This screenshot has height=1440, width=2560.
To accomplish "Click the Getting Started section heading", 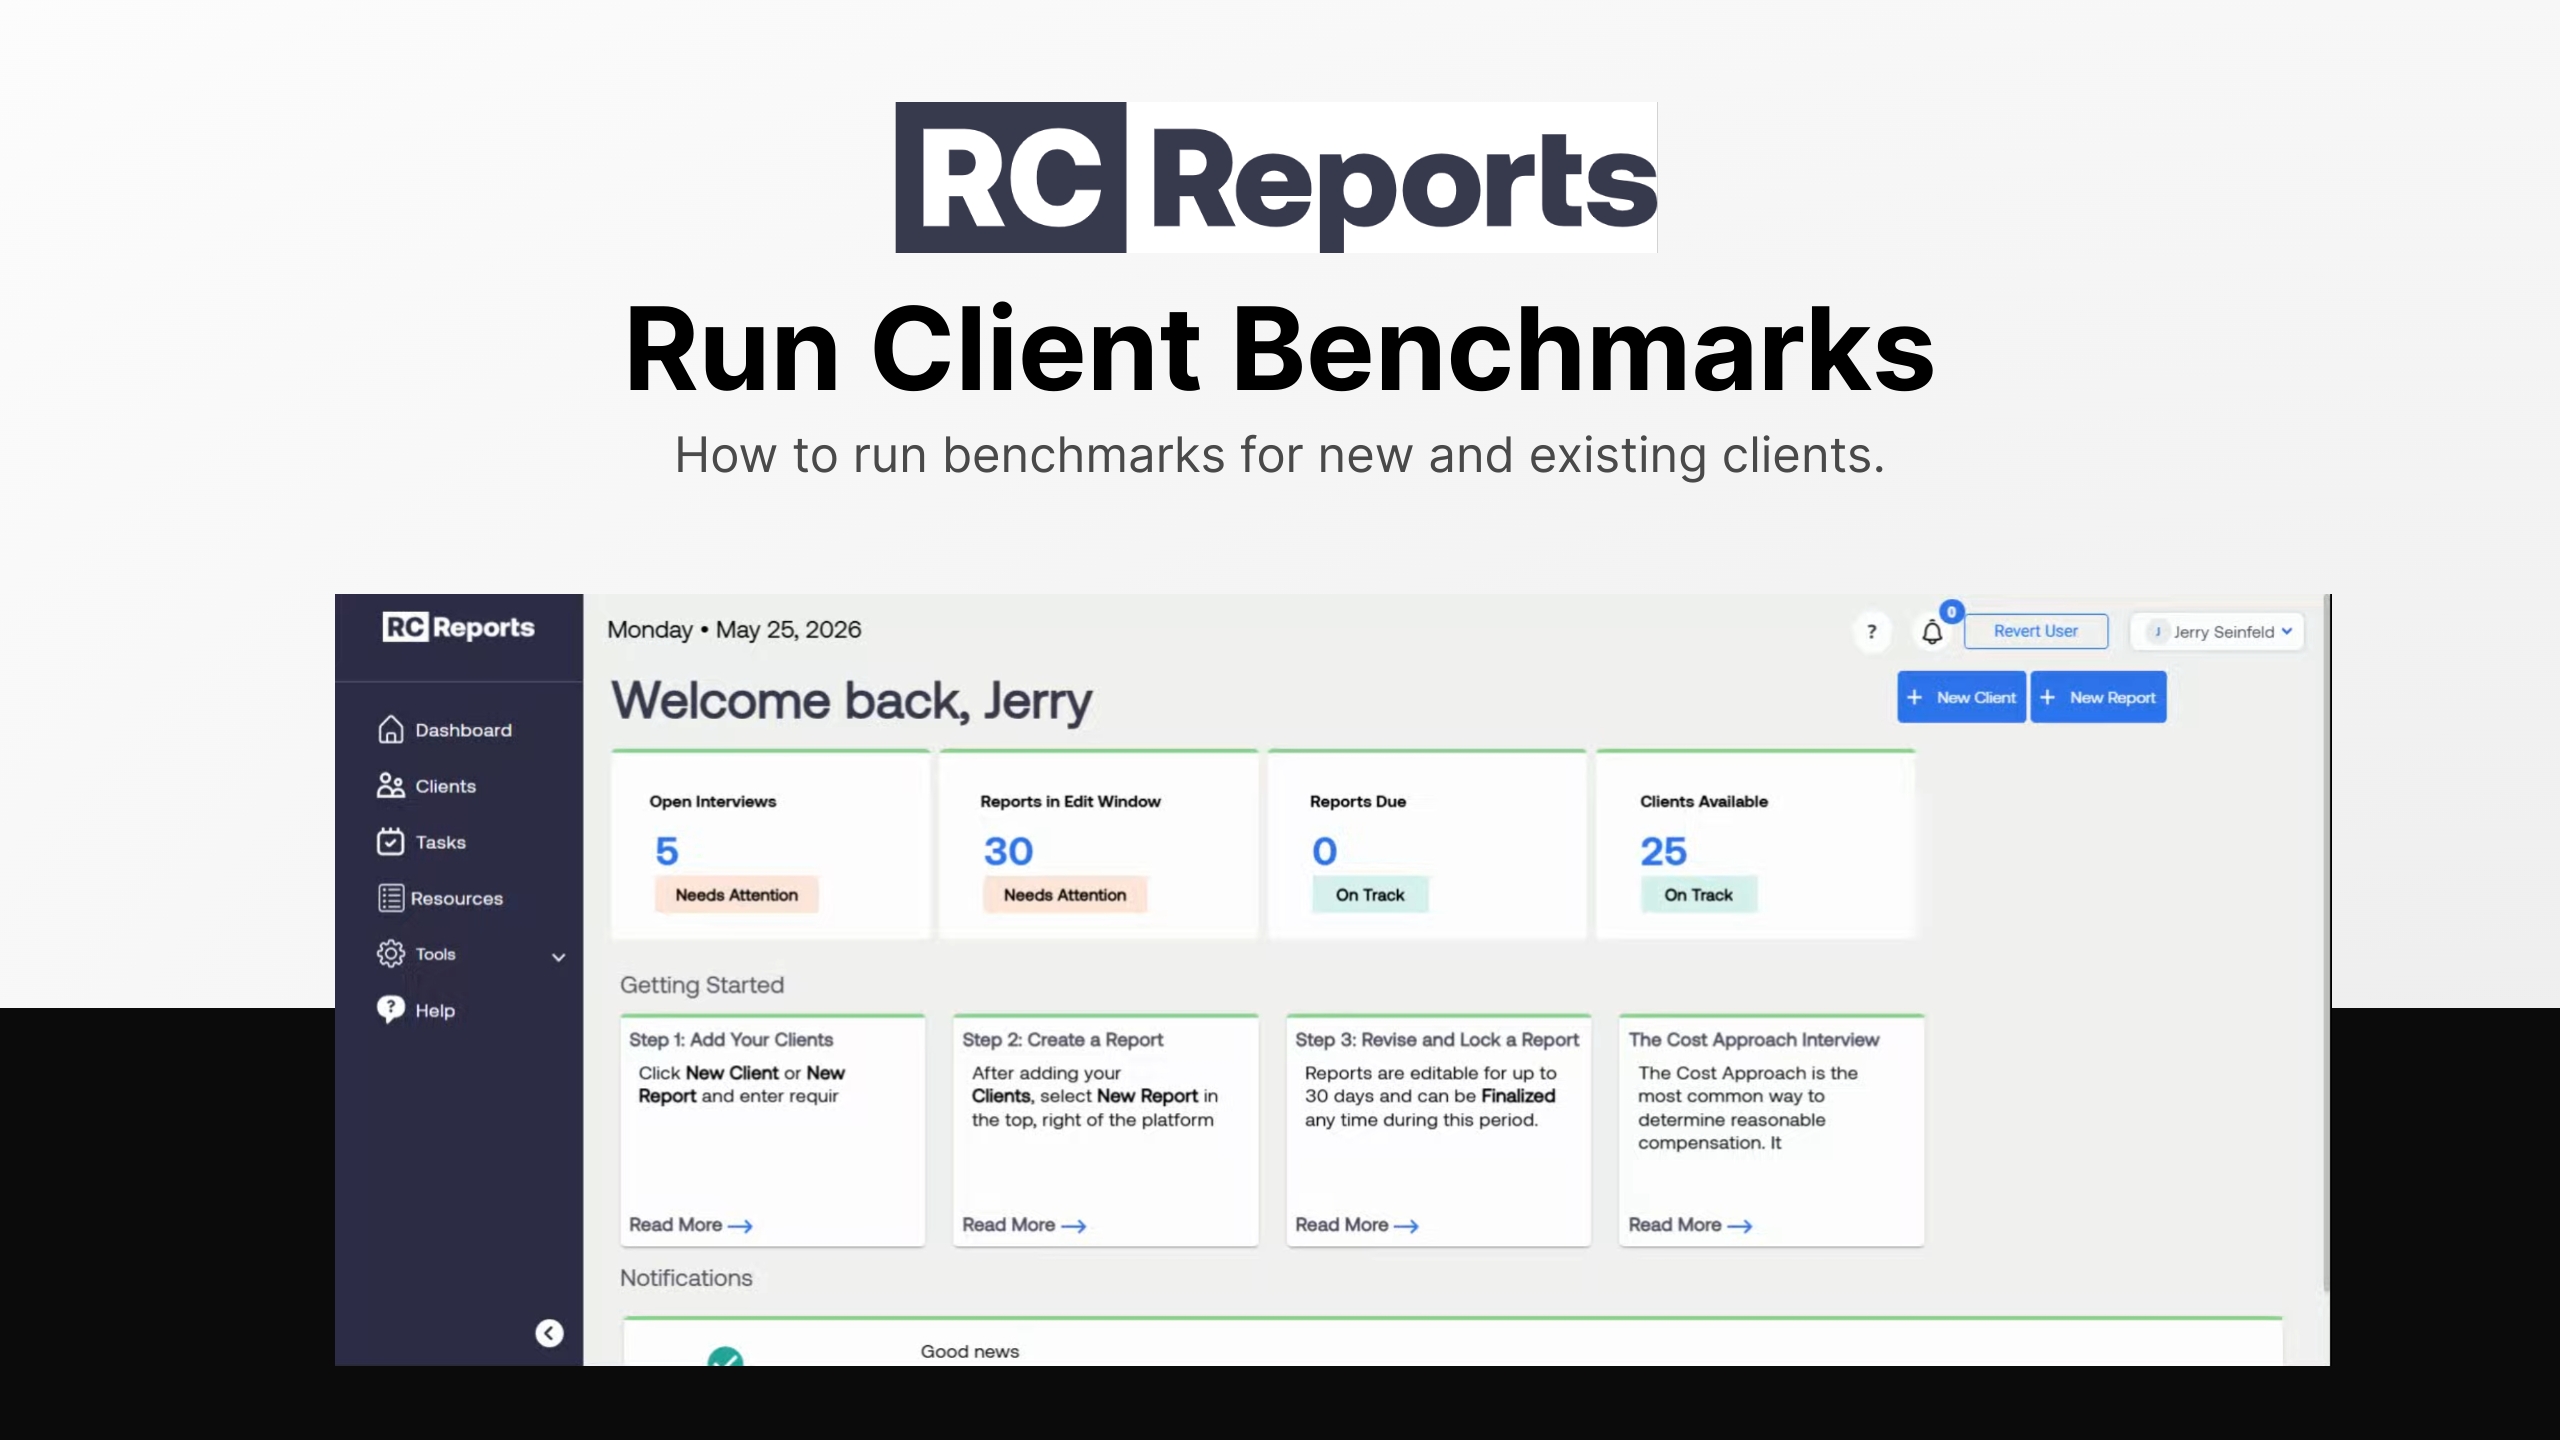I will pyautogui.click(x=702, y=985).
